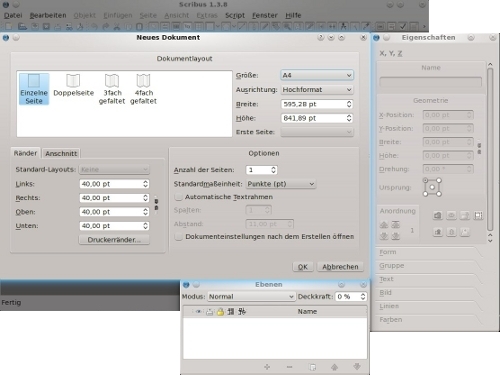This screenshot has width=500, height=375.
Task: Click the Cut scissors toolbar icon
Action: pyautogui.click(x=117, y=26)
